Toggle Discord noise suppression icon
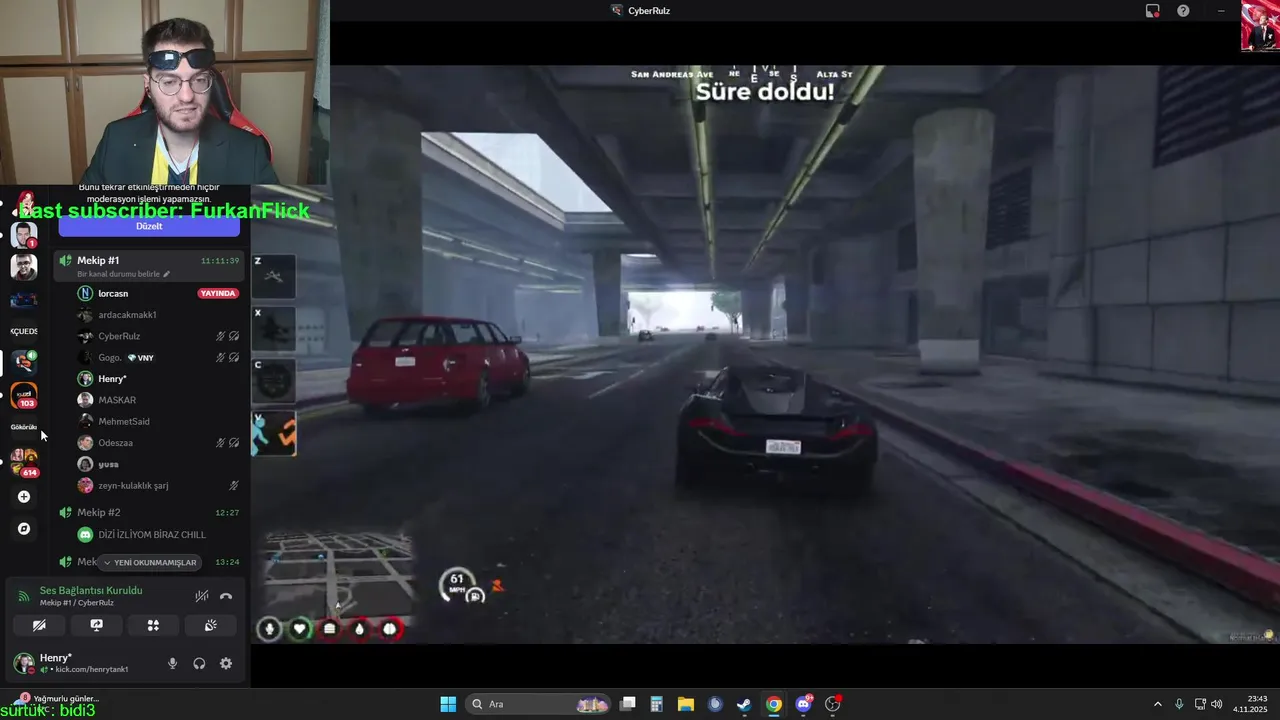This screenshot has width=1280, height=720. click(x=201, y=596)
